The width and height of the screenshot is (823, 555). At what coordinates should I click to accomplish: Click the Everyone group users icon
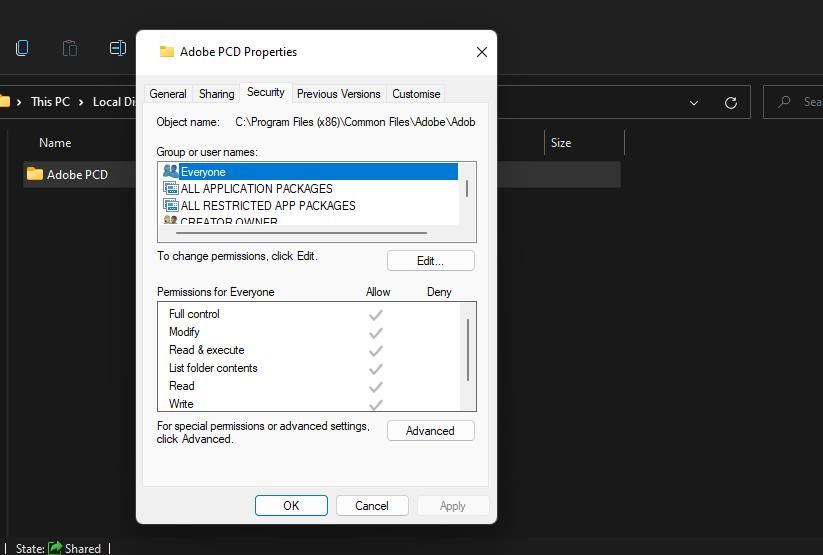(170, 172)
